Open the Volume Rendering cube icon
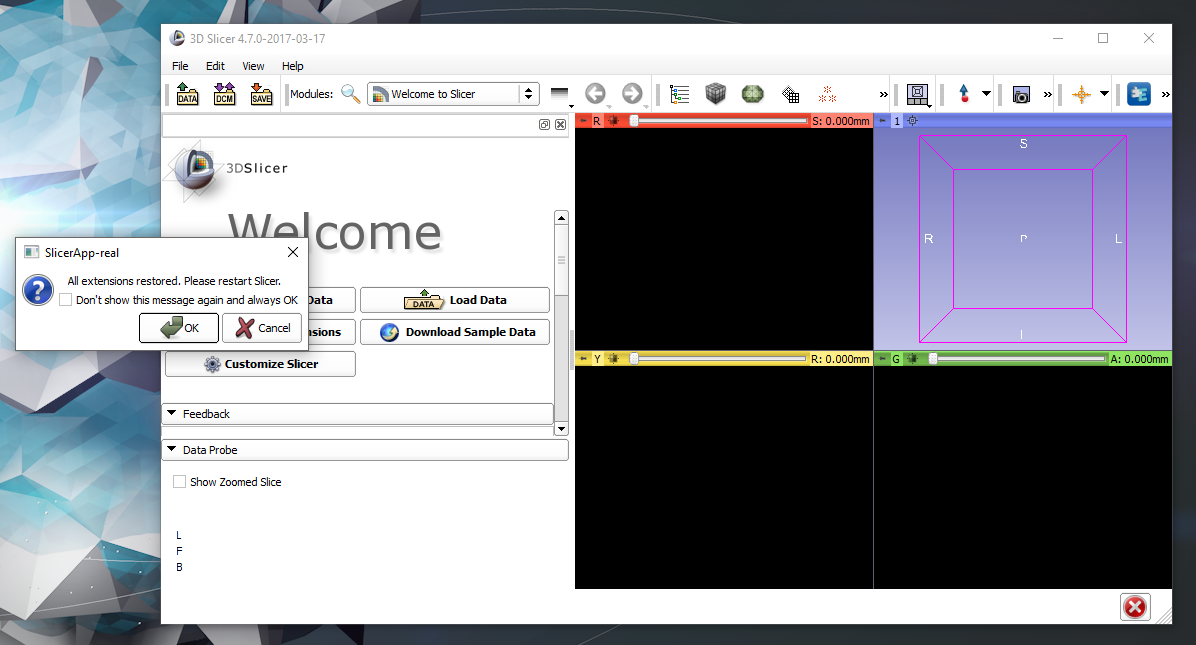This screenshot has height=645, width=1196. click(x=715, y=94)
